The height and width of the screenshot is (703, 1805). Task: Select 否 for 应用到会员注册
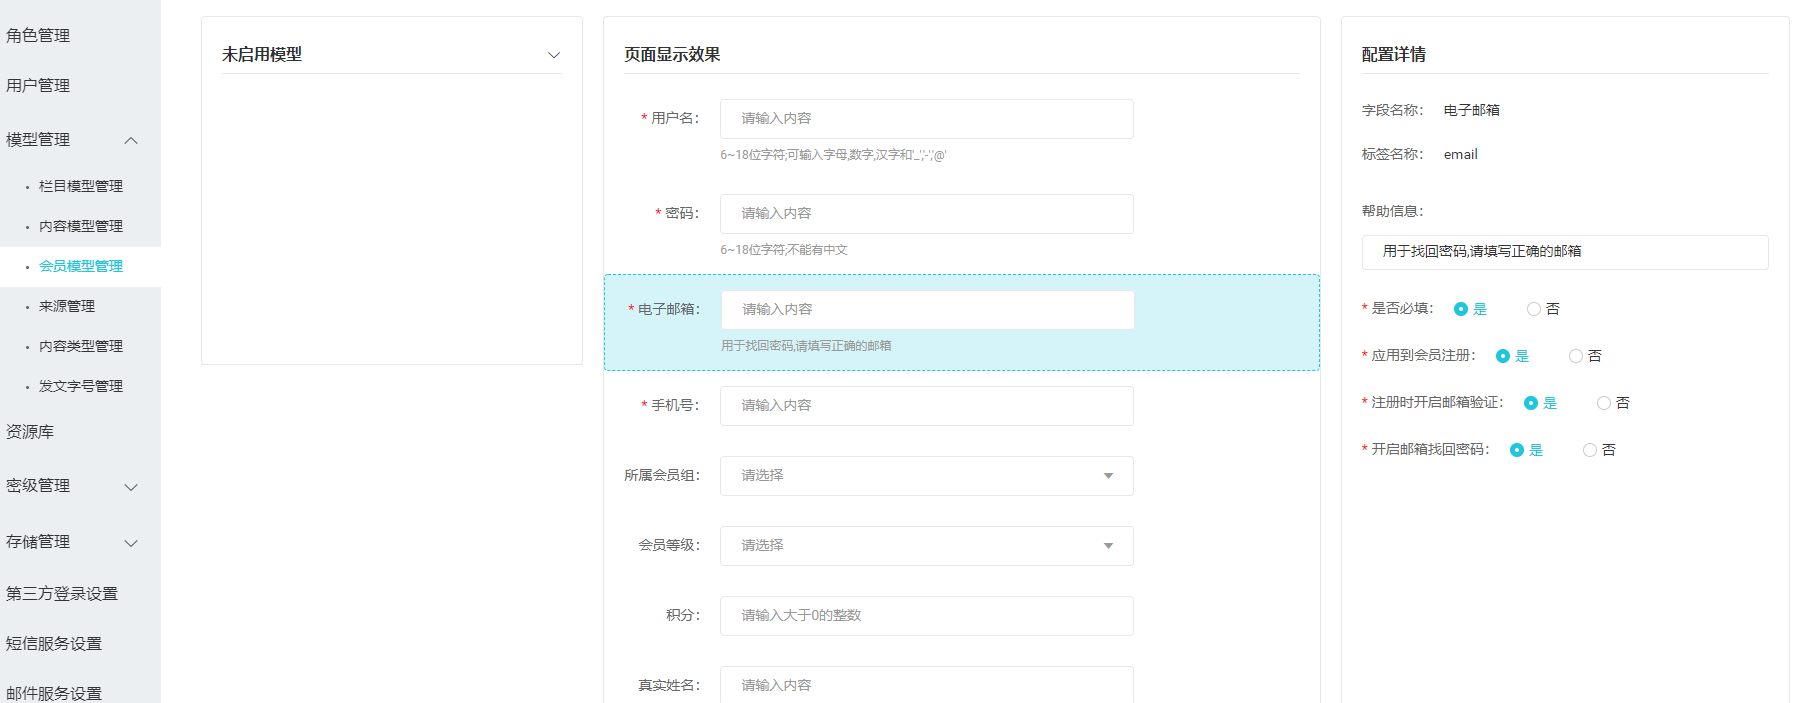[1576, 356]
